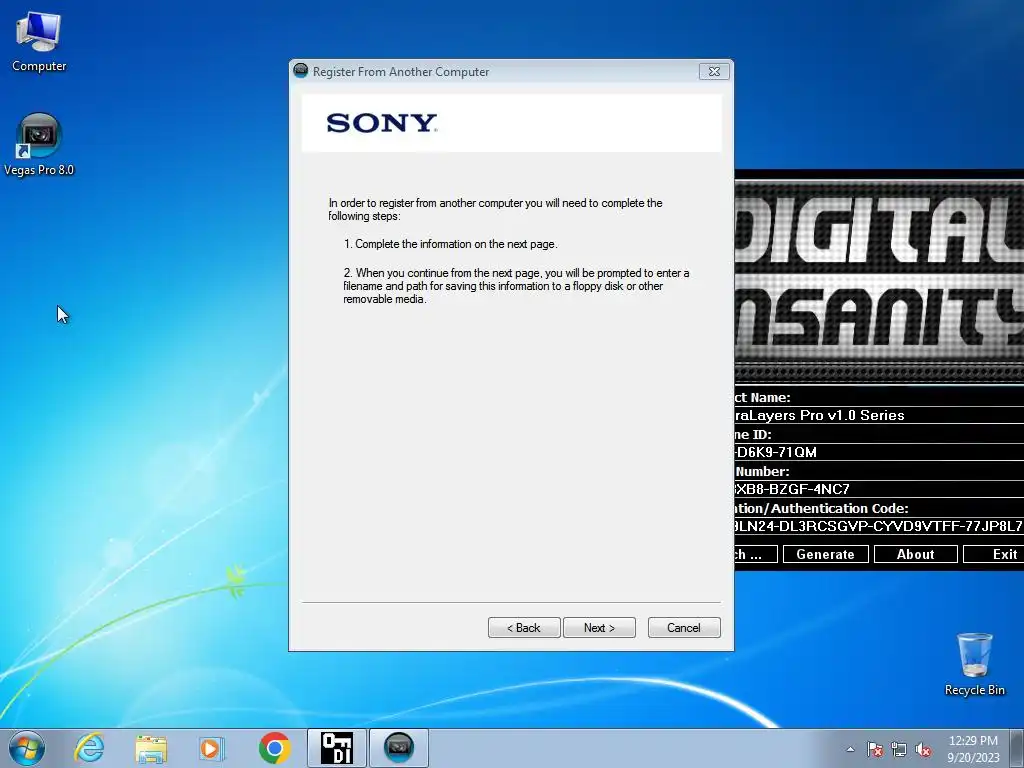The image size is (1024, 768).
Task: Show hidden system tray icons arrow
Action: point(850,749)
